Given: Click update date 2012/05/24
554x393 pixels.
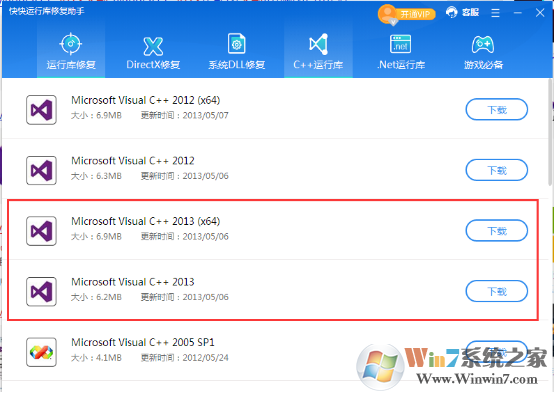Looking at the screenshot, I should [x=205, y=358].
